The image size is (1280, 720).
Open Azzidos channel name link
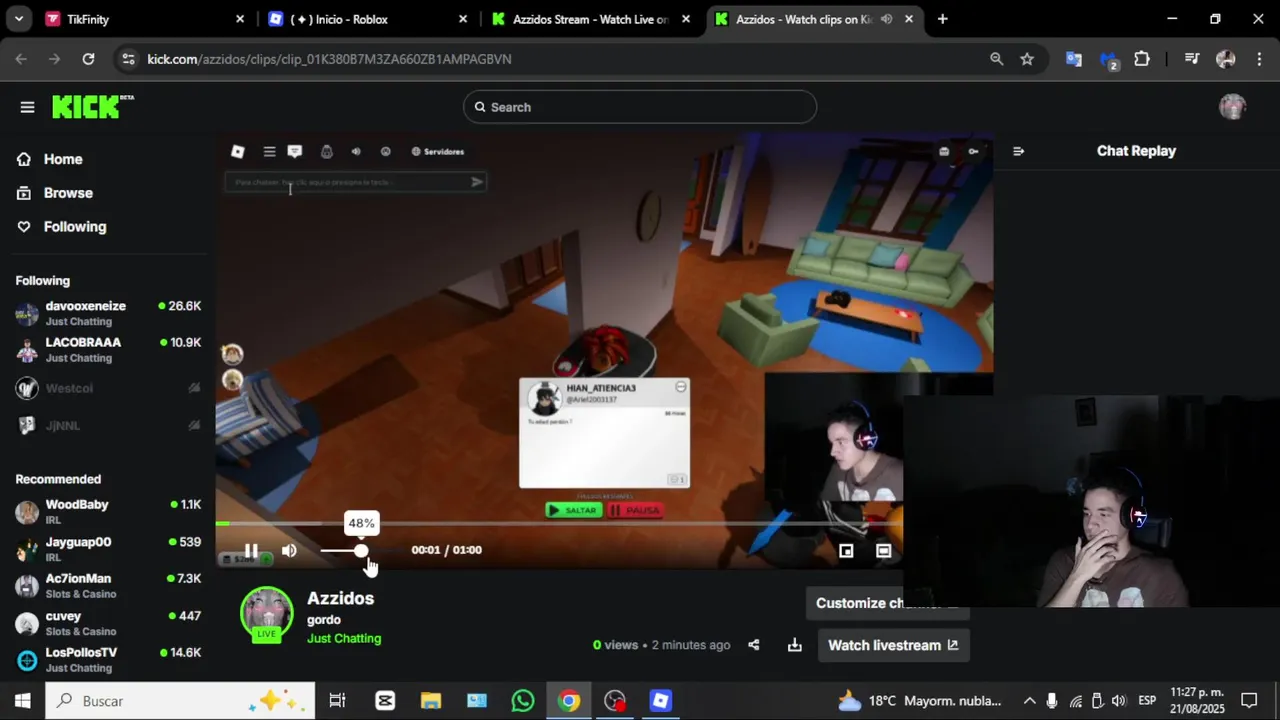340,598
